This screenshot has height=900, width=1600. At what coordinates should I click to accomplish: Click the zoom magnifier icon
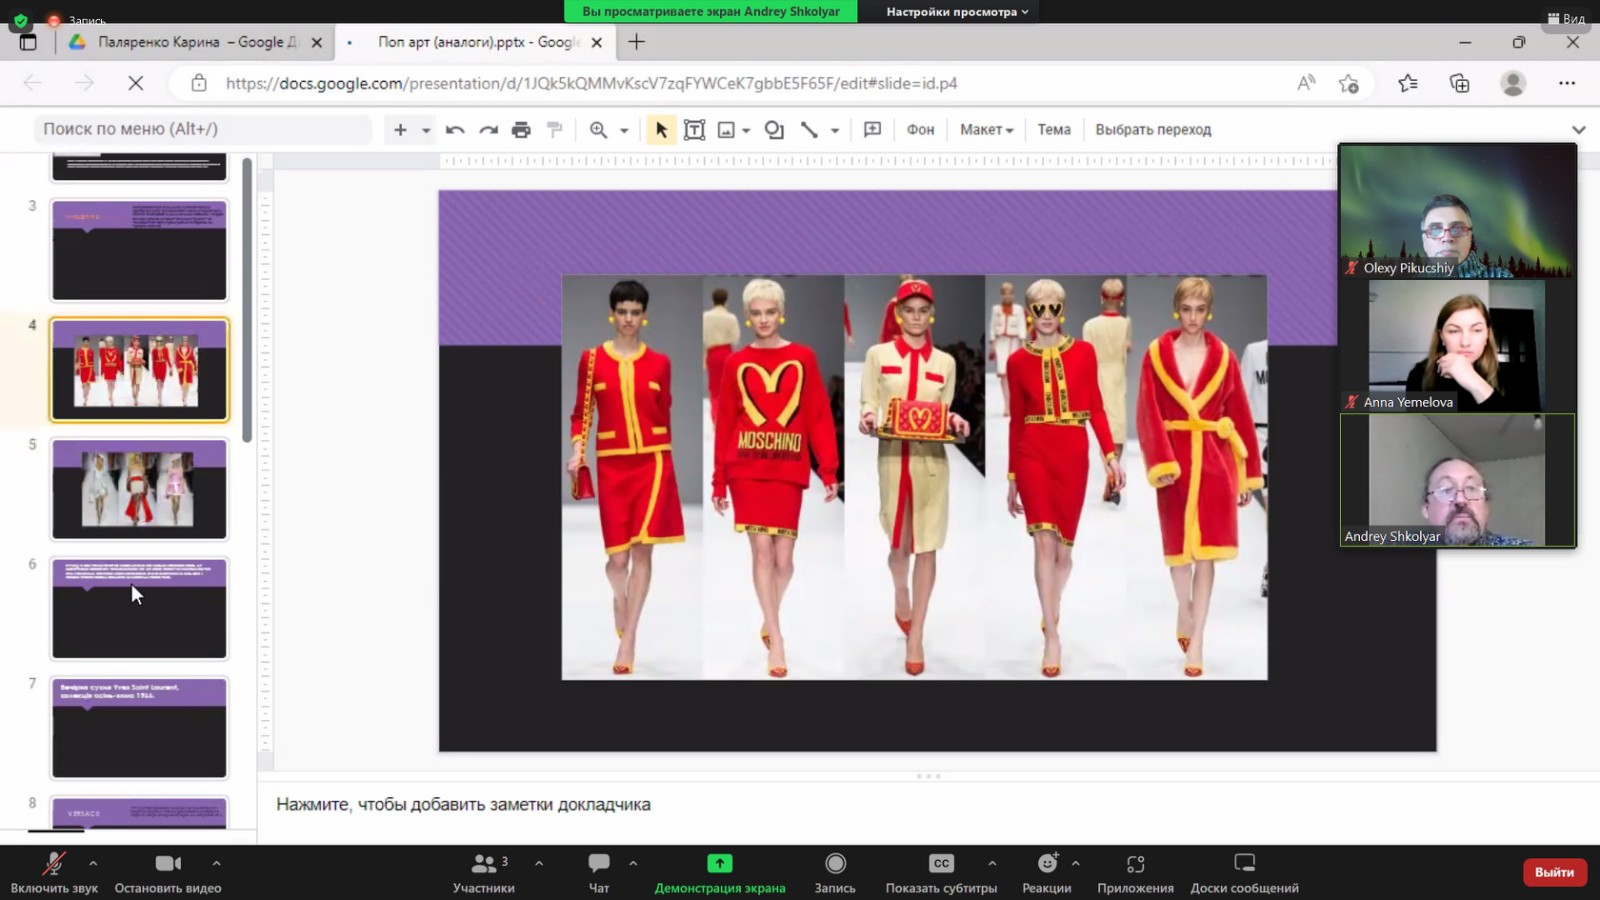point(598,129)
